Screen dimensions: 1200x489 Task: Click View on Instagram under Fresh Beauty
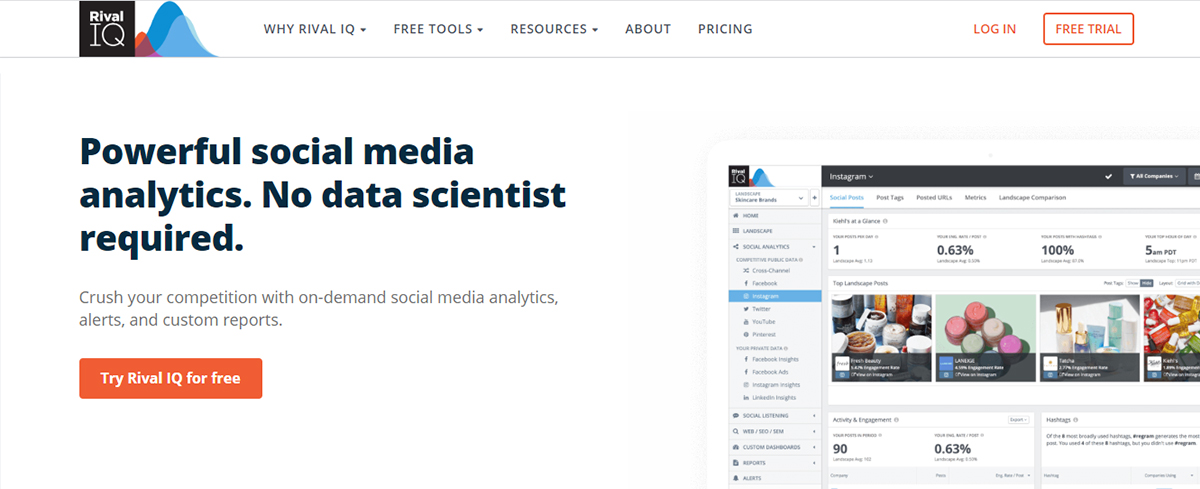[871, 375]
